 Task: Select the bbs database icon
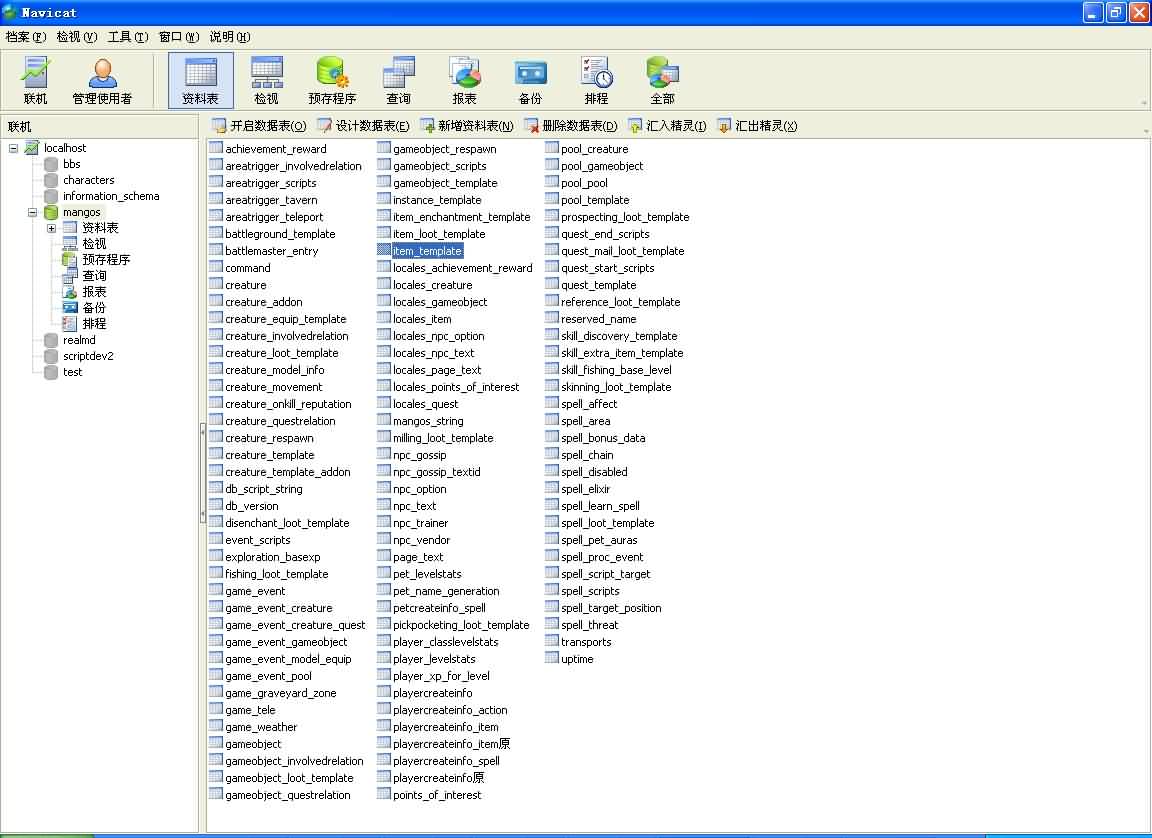51,165
